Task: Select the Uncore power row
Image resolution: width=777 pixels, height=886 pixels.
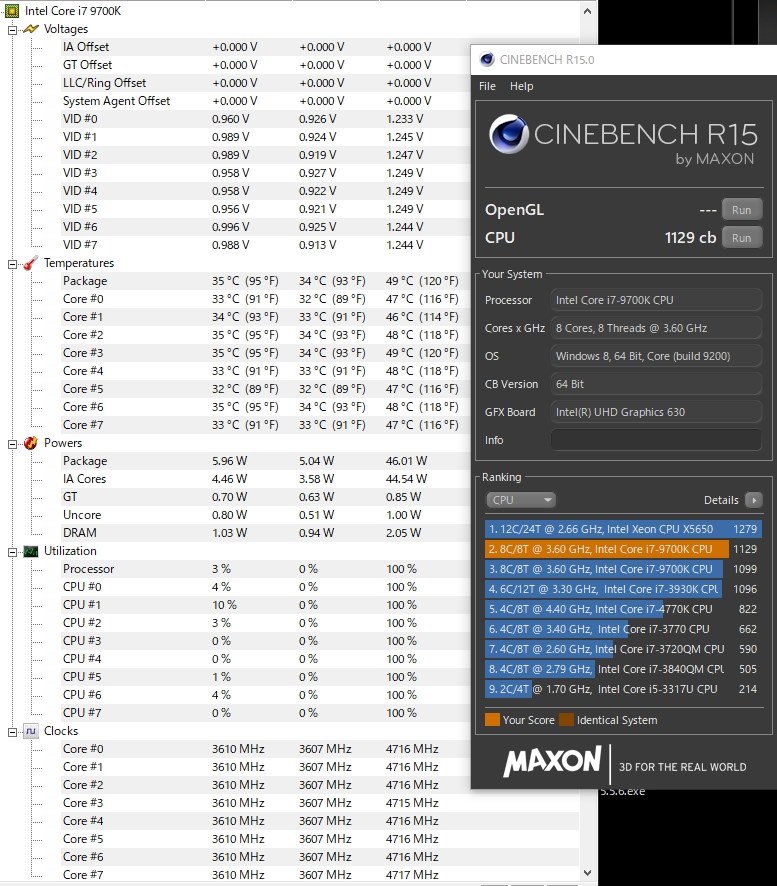Action: (264, 515)
